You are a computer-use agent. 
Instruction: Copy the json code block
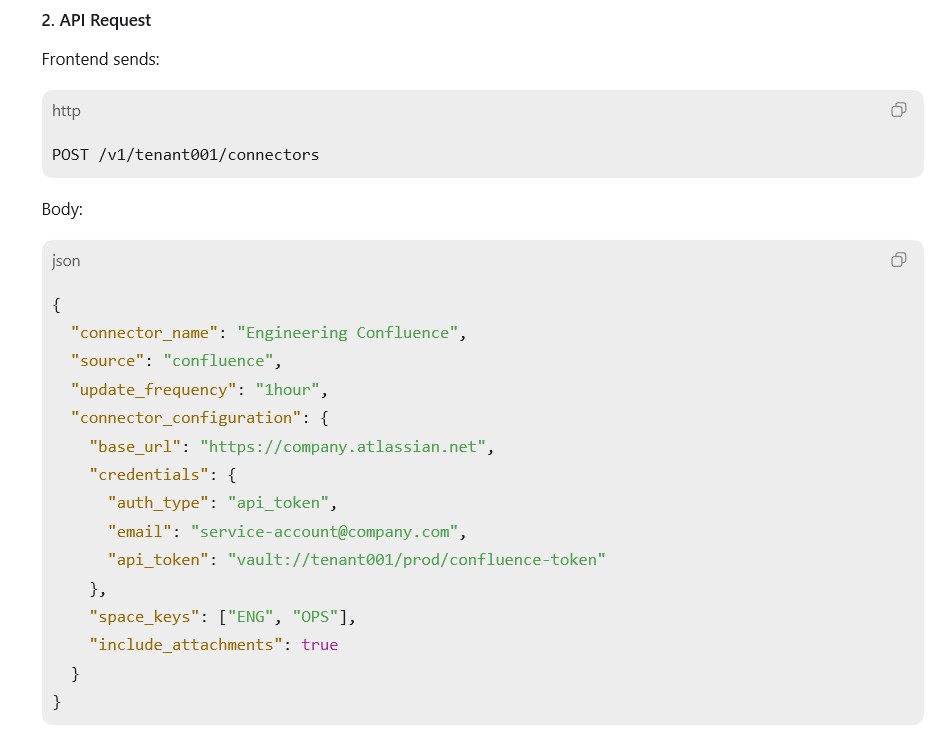[x=898, y=260]
